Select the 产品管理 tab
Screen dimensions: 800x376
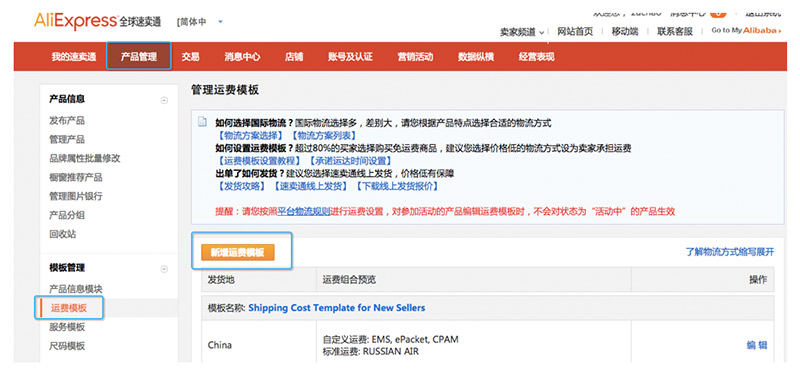point(139,57)
